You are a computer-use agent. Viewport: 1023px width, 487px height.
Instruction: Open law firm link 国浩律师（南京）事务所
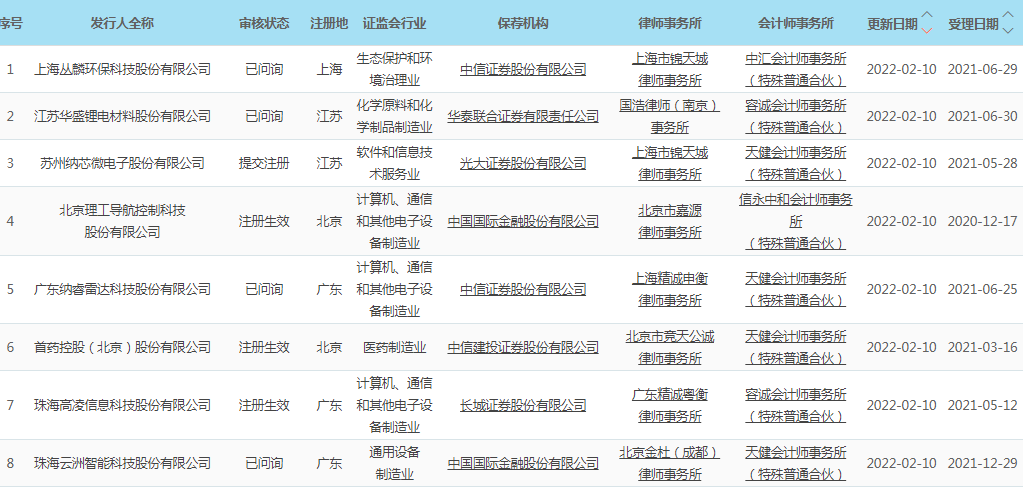(x=669, y=116)
